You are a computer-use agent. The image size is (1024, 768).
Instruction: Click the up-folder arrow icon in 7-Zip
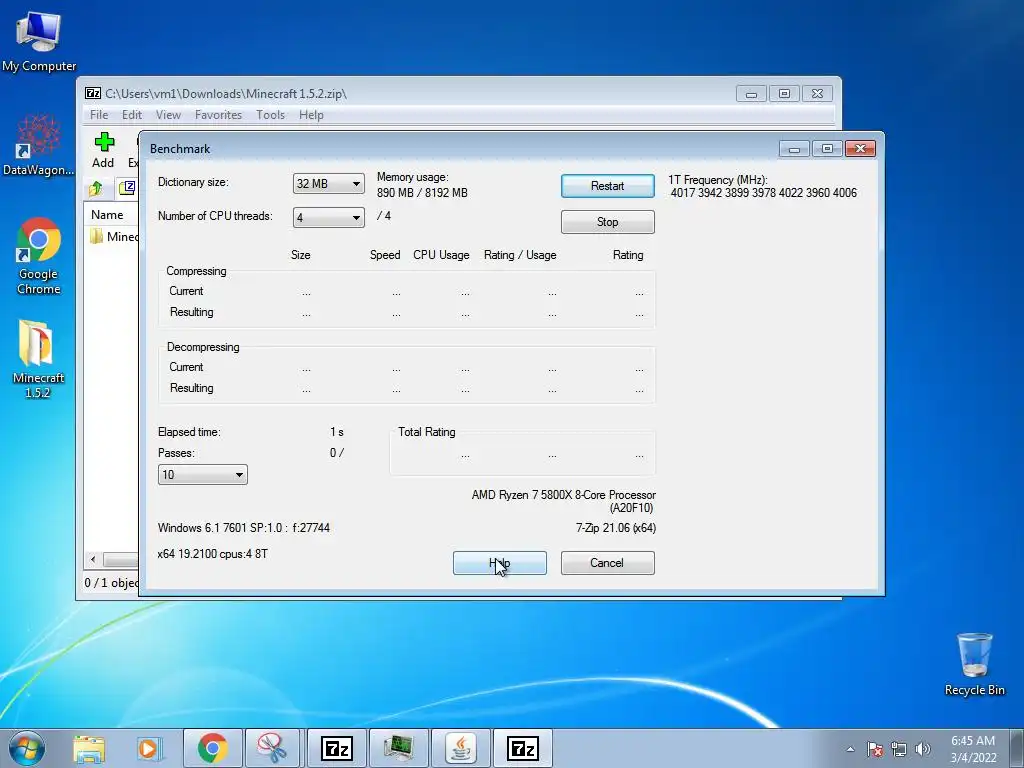[96, 189]
